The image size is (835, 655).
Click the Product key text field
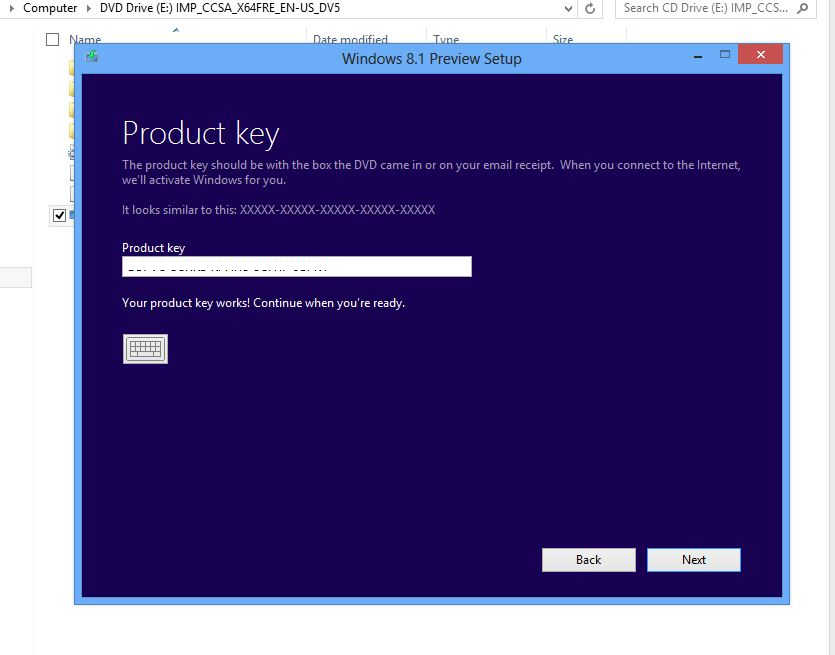(x=297, y=266)
